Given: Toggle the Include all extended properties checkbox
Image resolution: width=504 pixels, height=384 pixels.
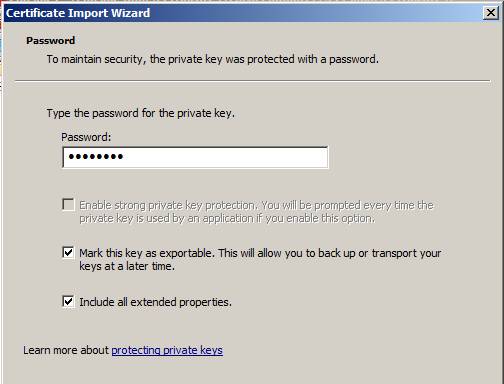Looking at the screenshot, I should pos(68,302).
